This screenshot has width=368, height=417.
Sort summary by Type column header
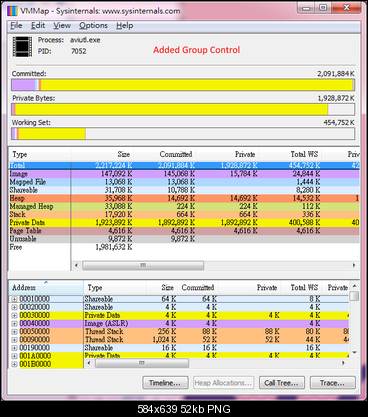coord(40,154)
